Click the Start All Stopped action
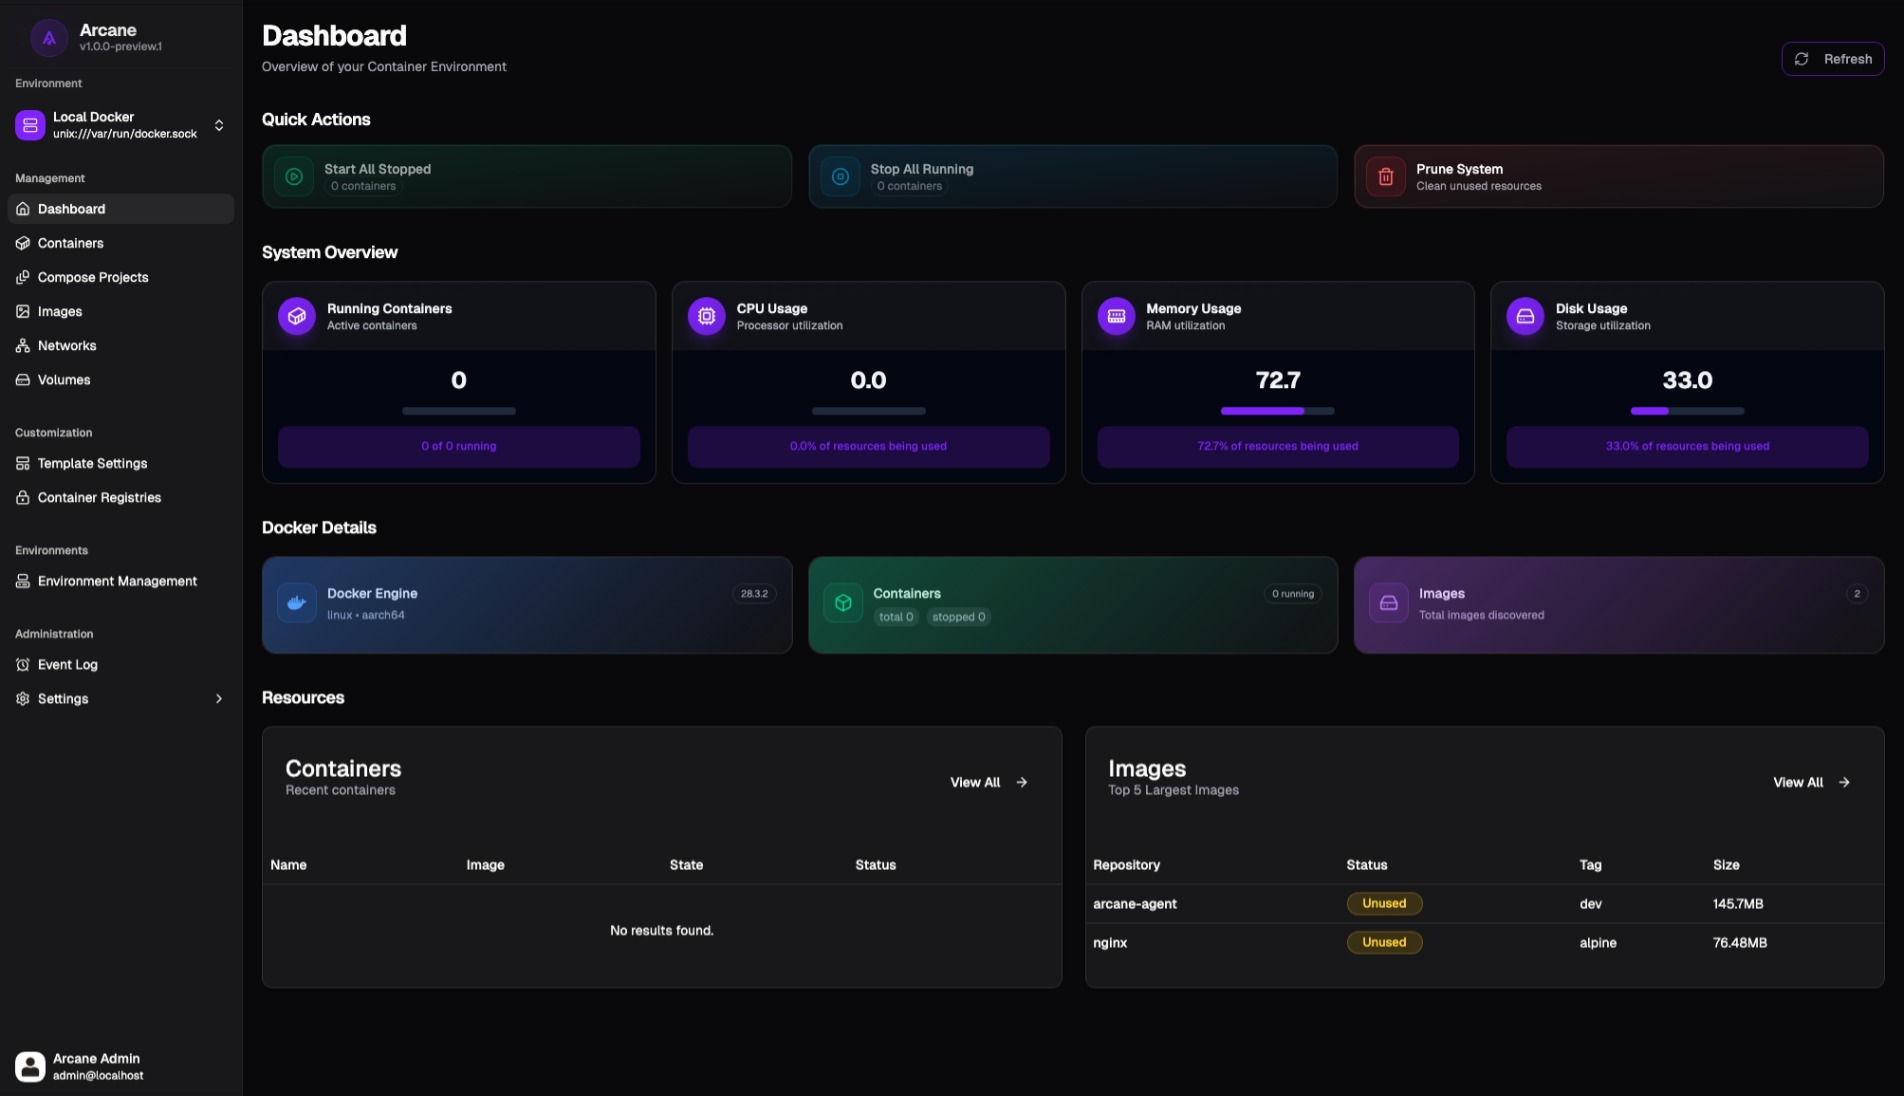The width and height of the screenshot is (1904, 1096). (x=526, y=176)
